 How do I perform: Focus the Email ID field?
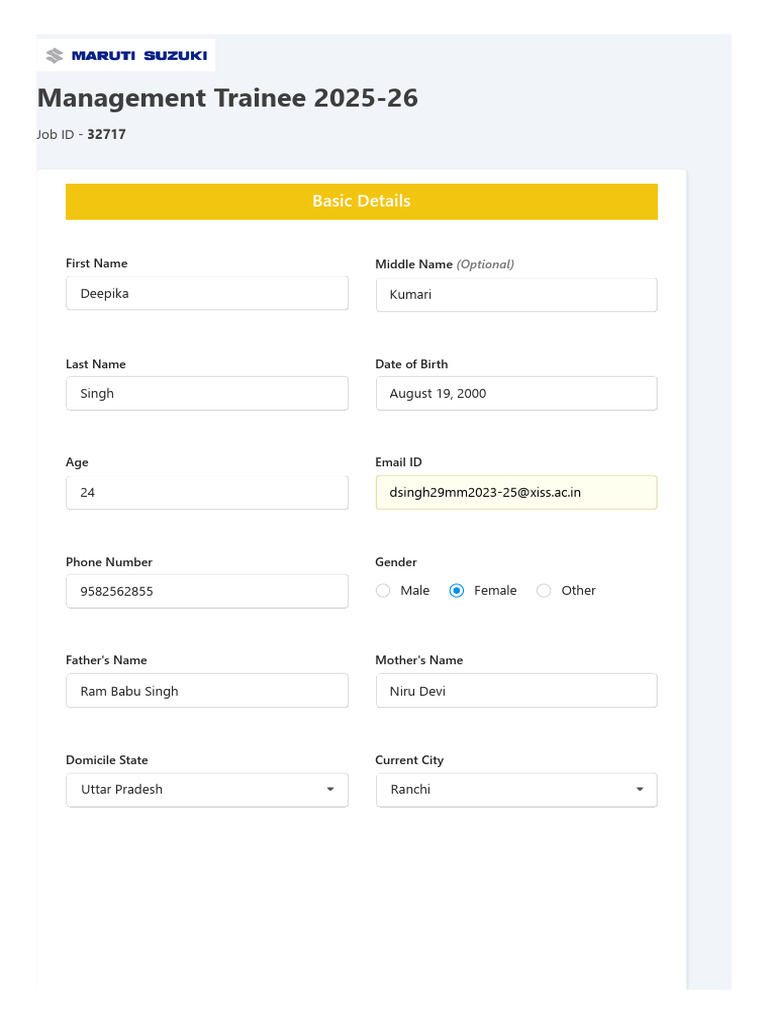516,493
